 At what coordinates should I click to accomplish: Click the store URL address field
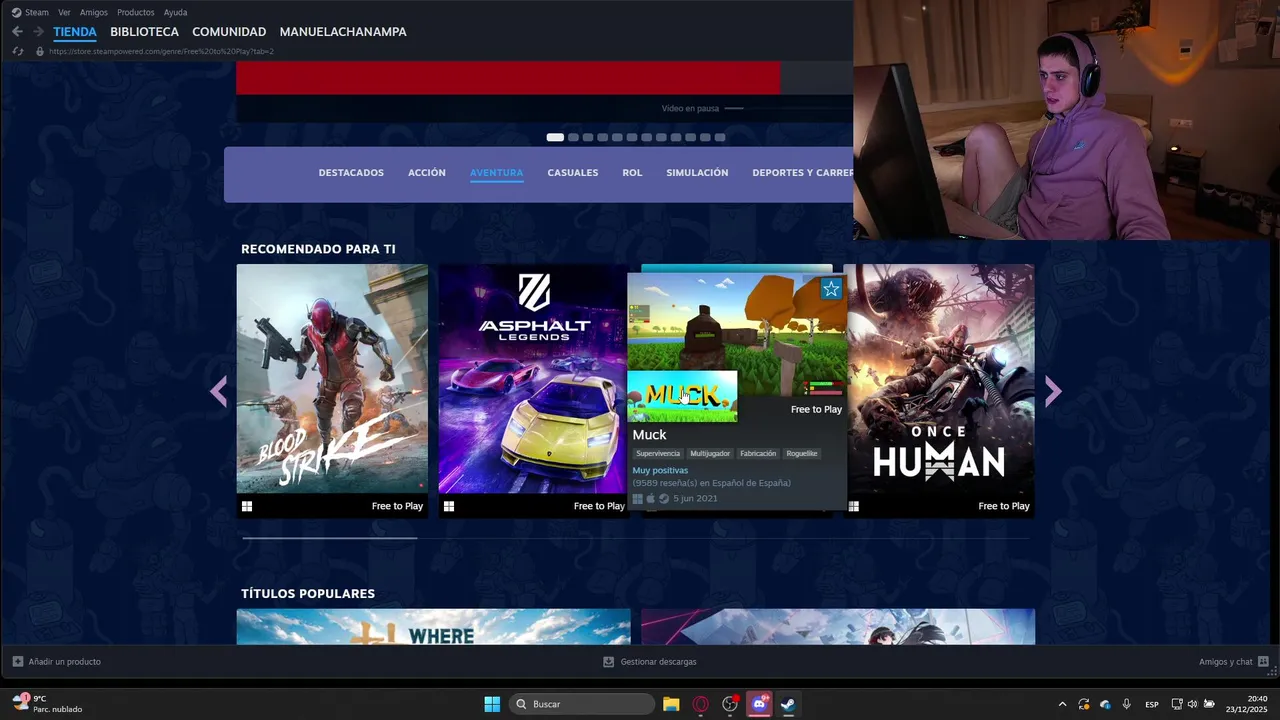tap(161, 51)
